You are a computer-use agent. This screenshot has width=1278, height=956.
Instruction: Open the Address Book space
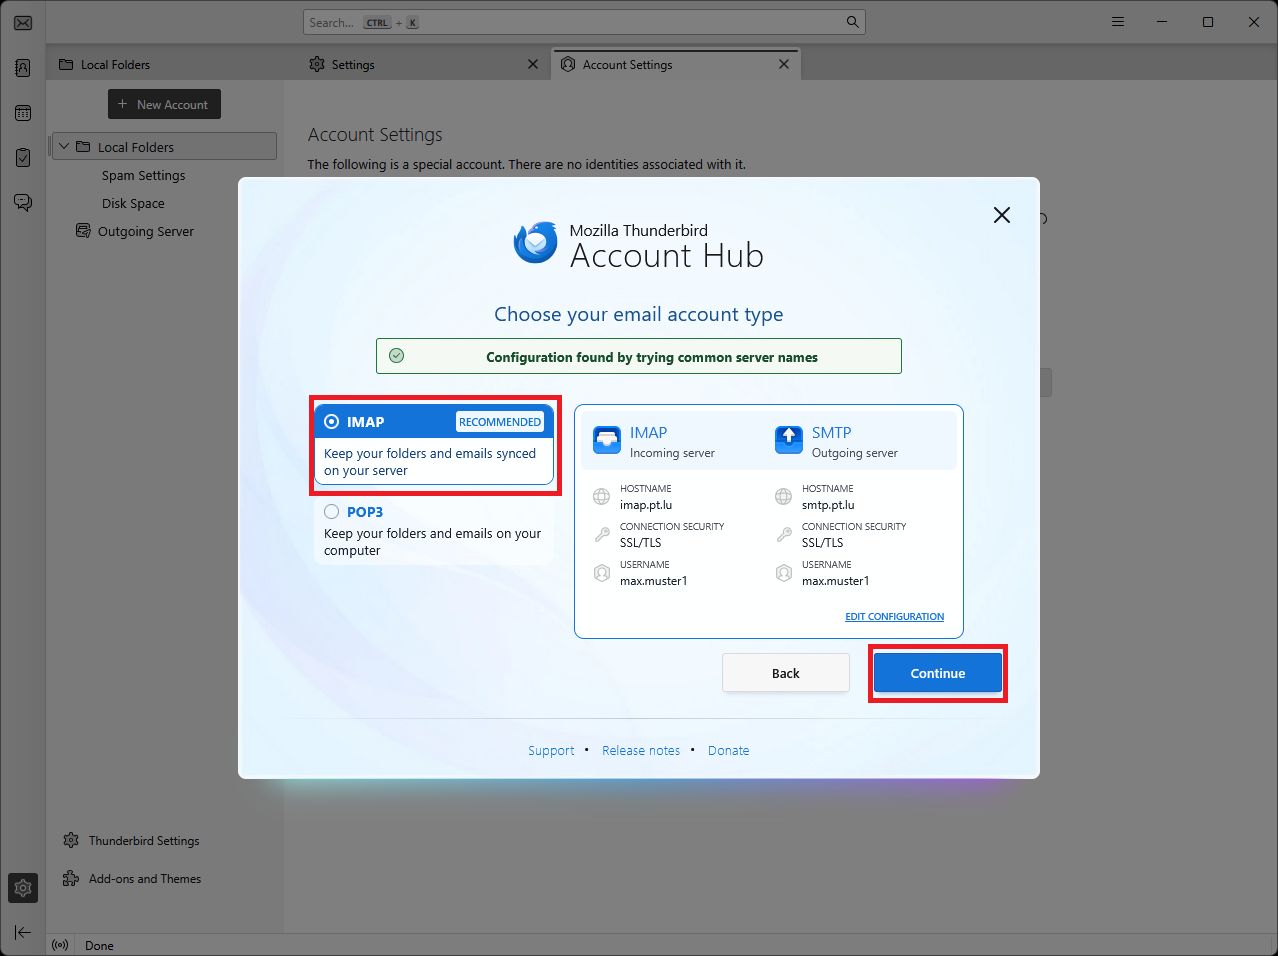coord(23,68)
